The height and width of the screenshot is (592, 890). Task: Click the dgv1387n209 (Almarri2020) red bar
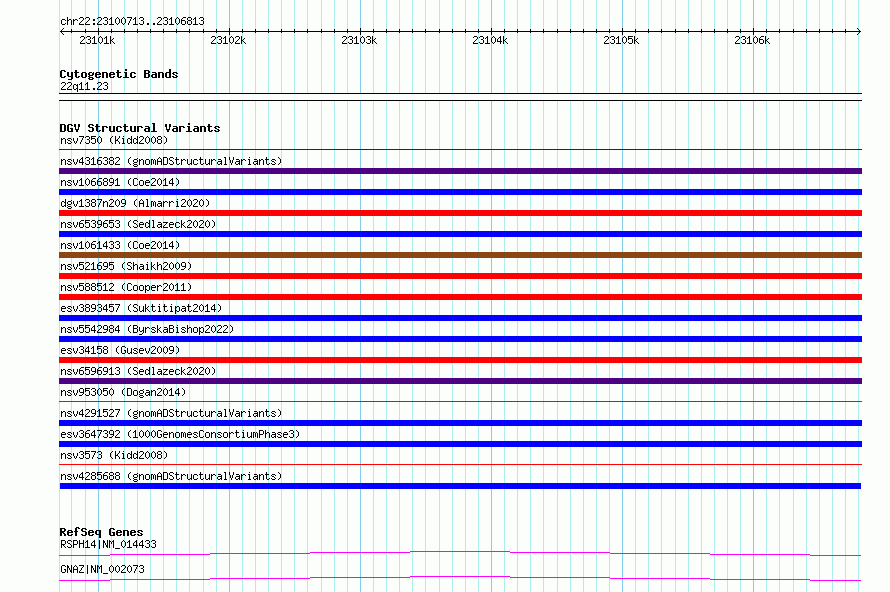click(460, 213)
